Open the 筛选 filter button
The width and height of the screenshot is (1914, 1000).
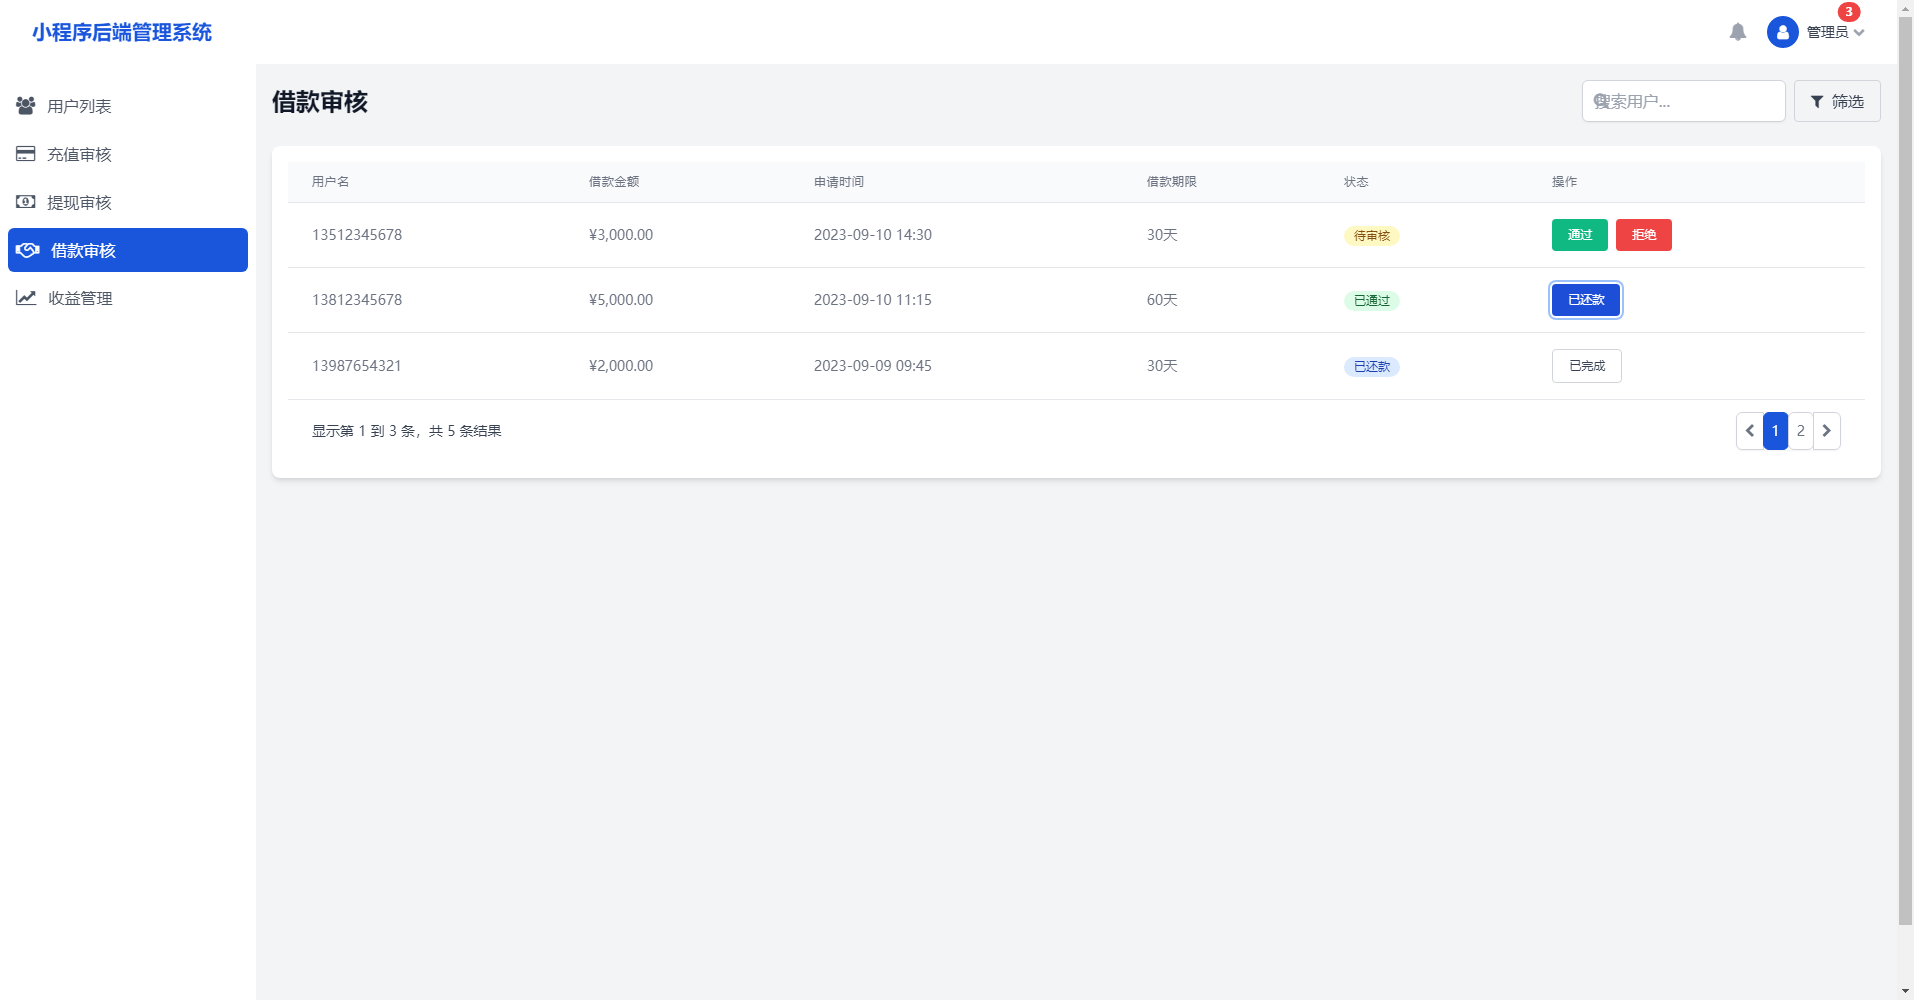[1837, 101]
